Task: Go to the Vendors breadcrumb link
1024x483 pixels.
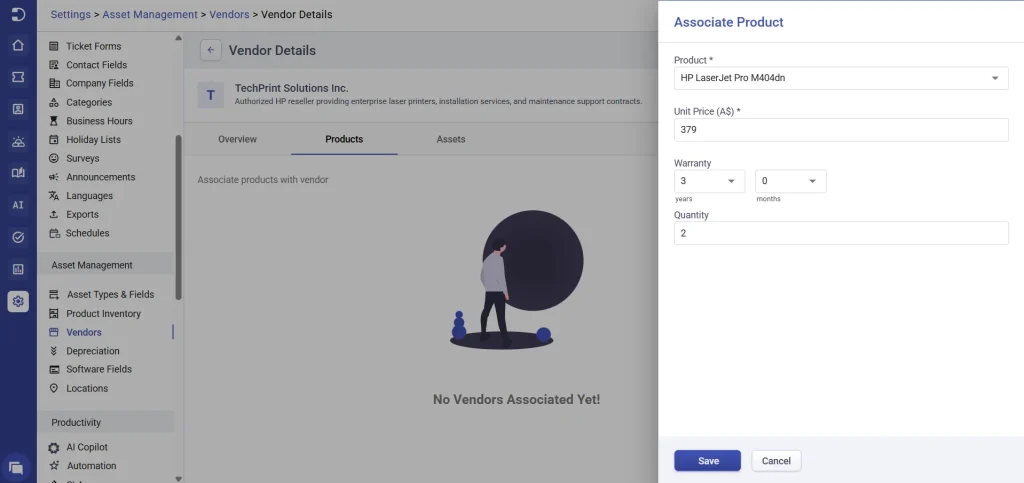Action: [x=229, y=14]
